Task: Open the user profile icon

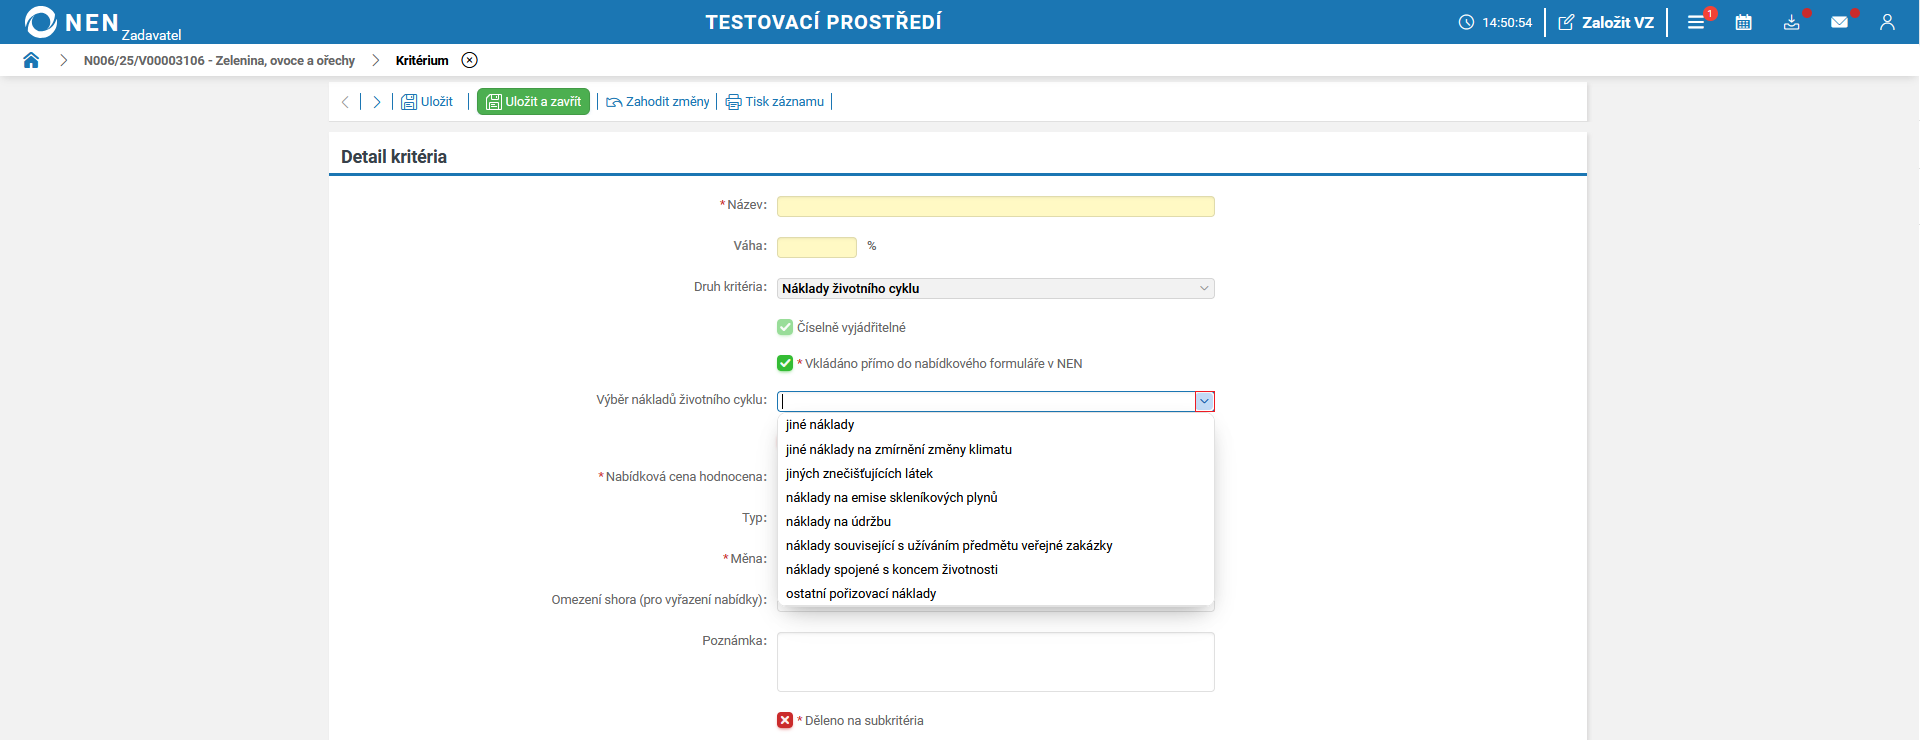Action: tap(1887, 22)
